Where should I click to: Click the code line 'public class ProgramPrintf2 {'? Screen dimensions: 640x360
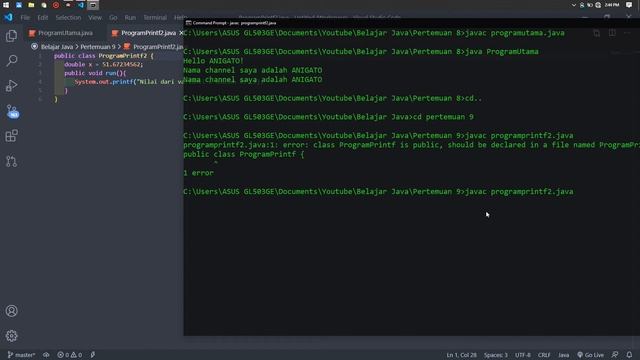tap(104, 56)
